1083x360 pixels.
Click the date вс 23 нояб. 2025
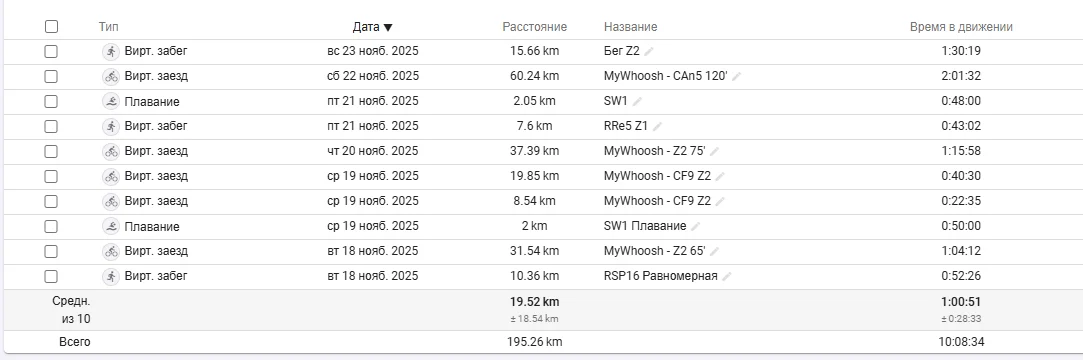tap(373, 51)
